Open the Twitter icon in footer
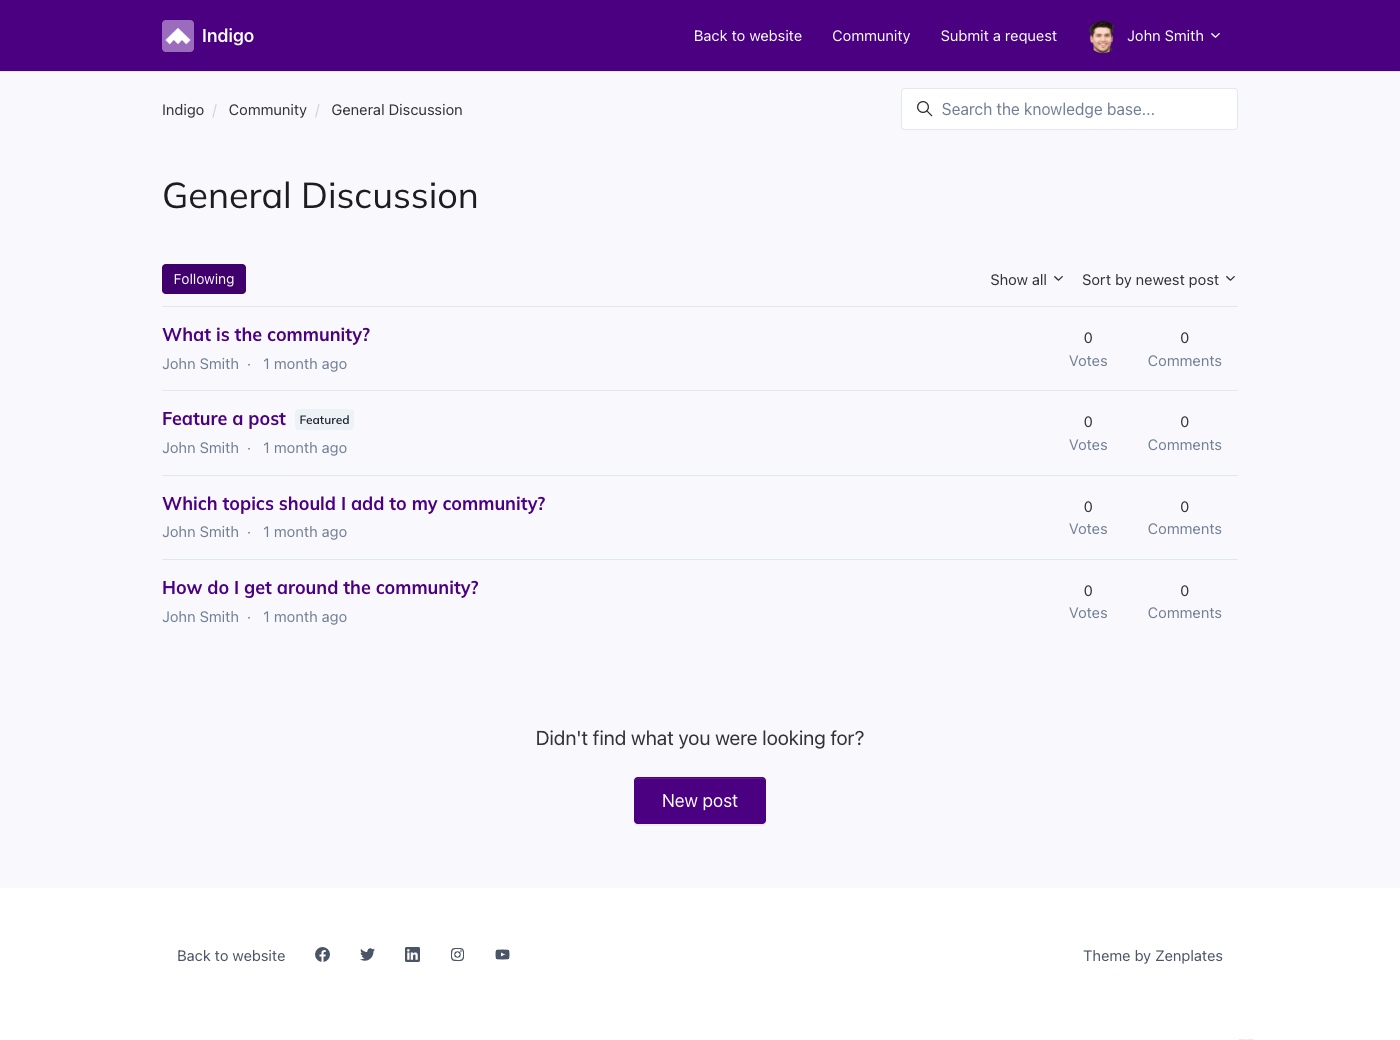The image size is (1400, 1040). coord(367,955)
